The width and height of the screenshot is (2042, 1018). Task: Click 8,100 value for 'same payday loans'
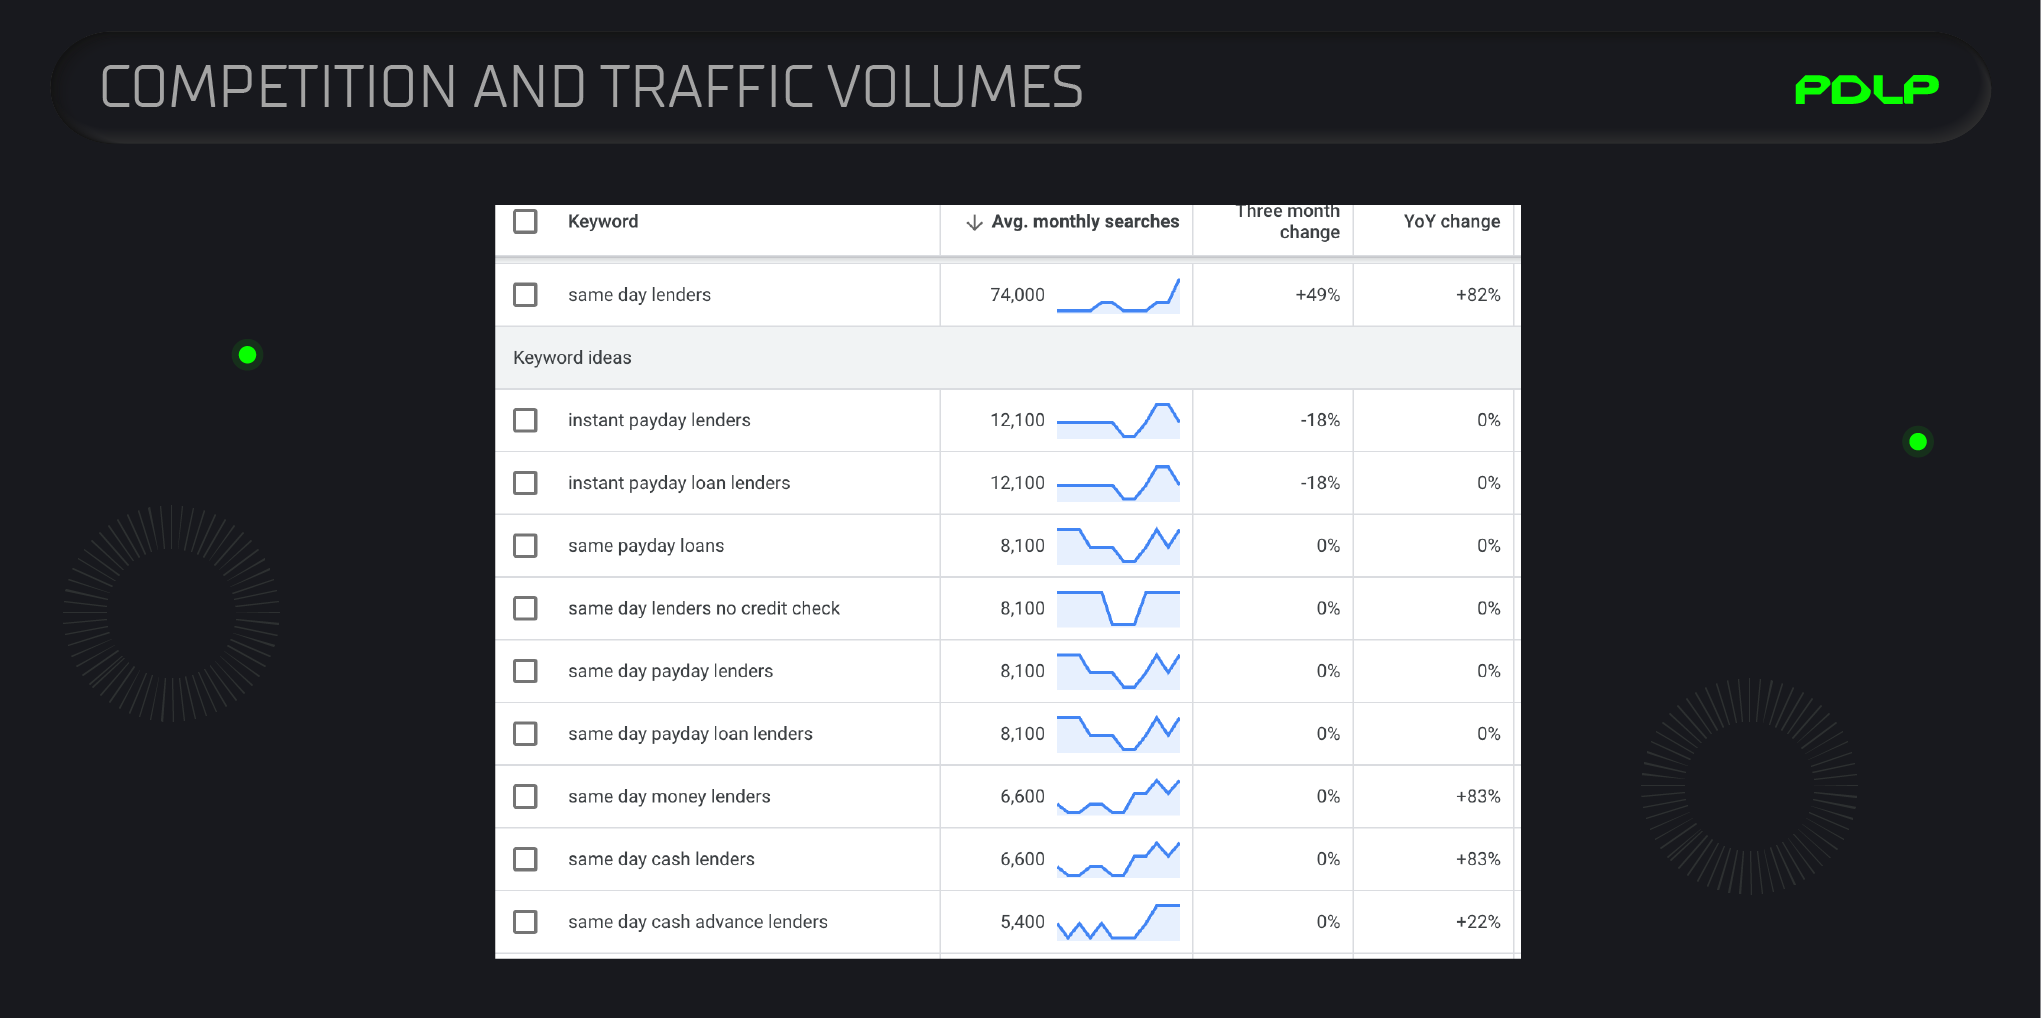click(1022, 546)
